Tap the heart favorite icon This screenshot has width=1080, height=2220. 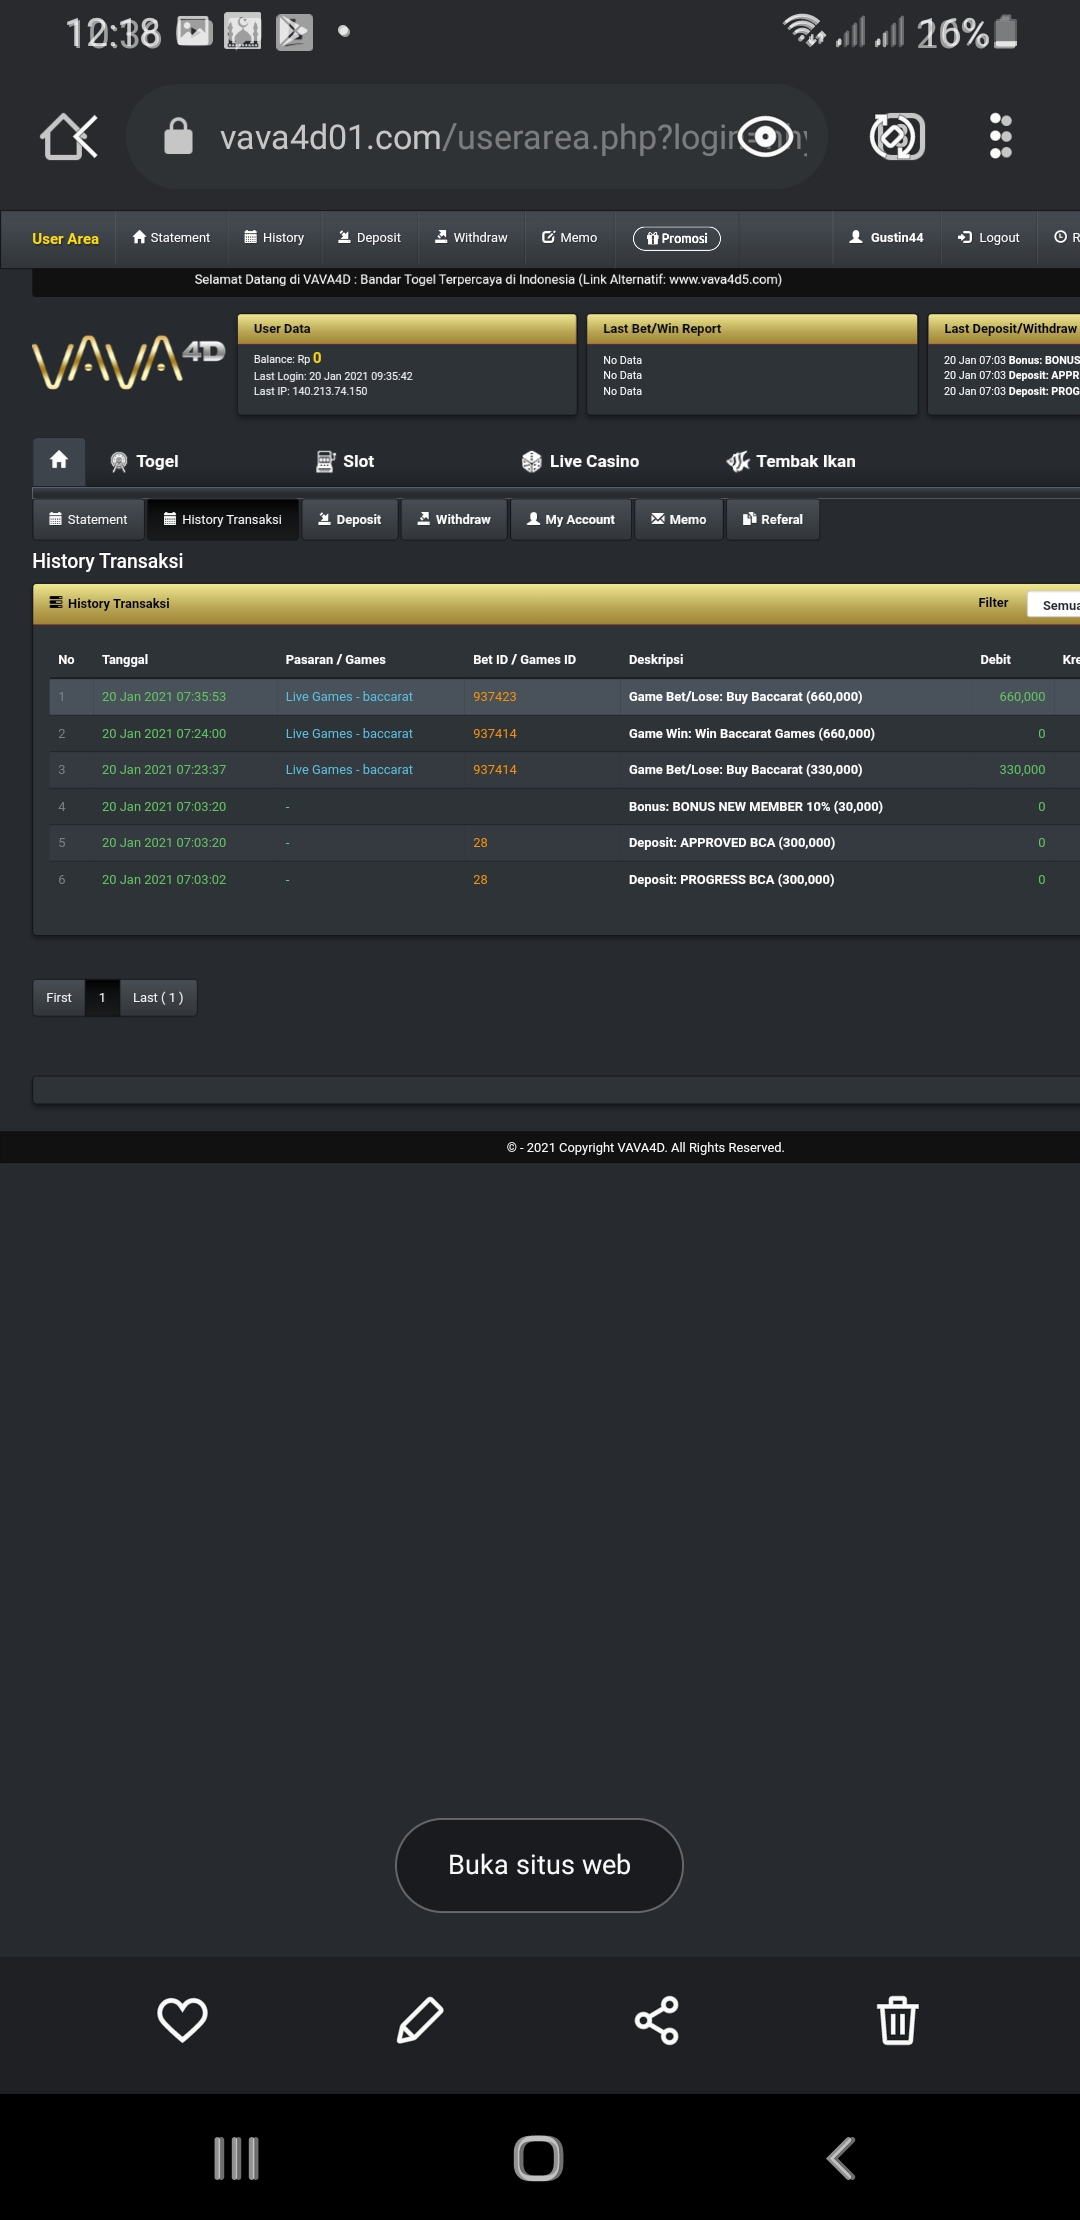[182, 2019]
